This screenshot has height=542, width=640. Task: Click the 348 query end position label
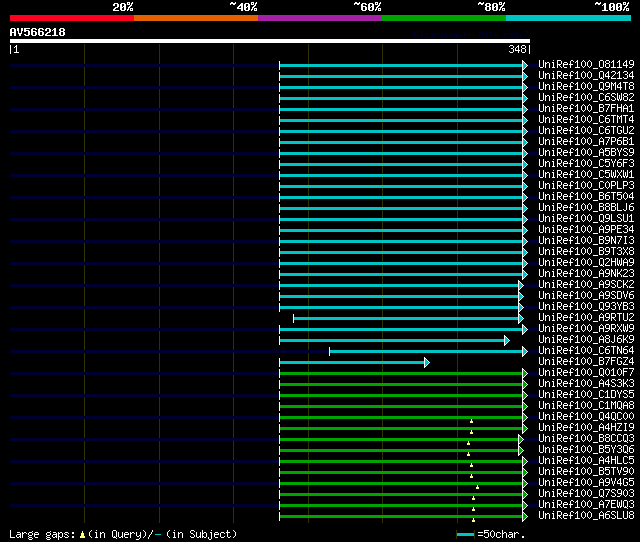[517, 49]
